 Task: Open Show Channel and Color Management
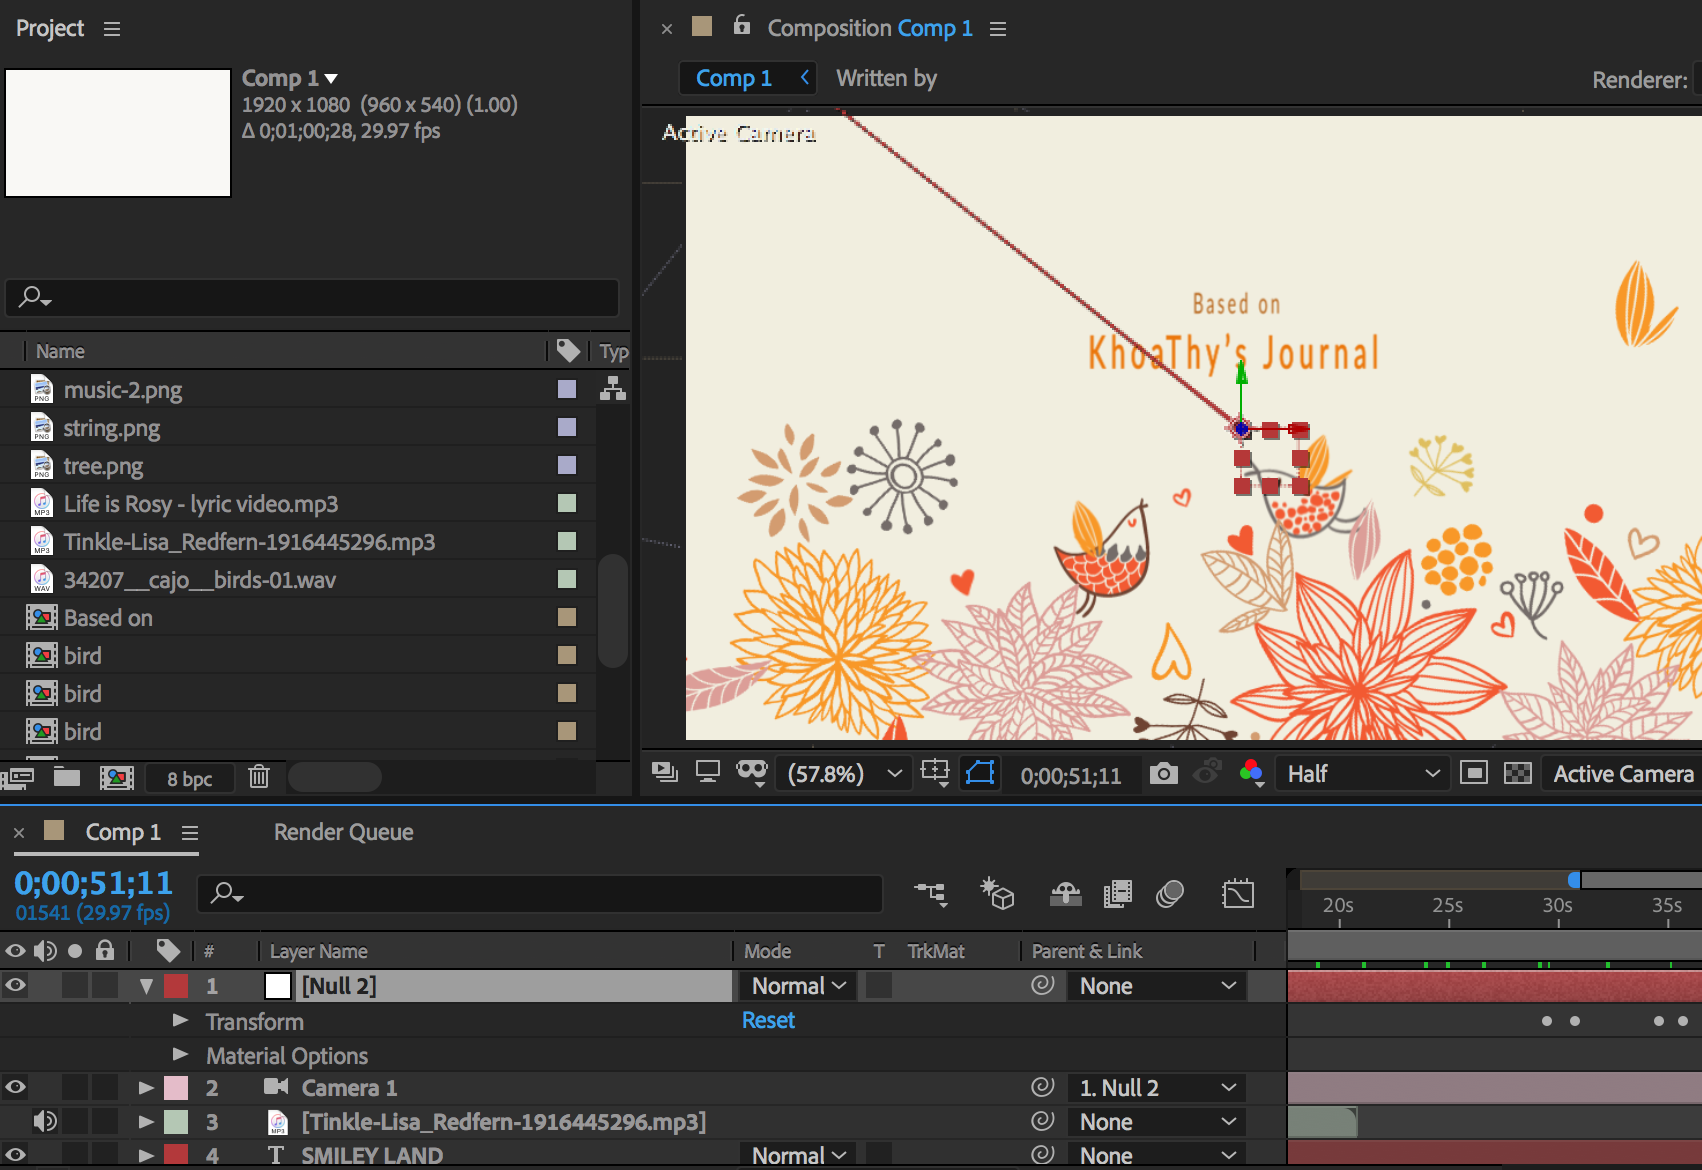[x=1251, y=773]
